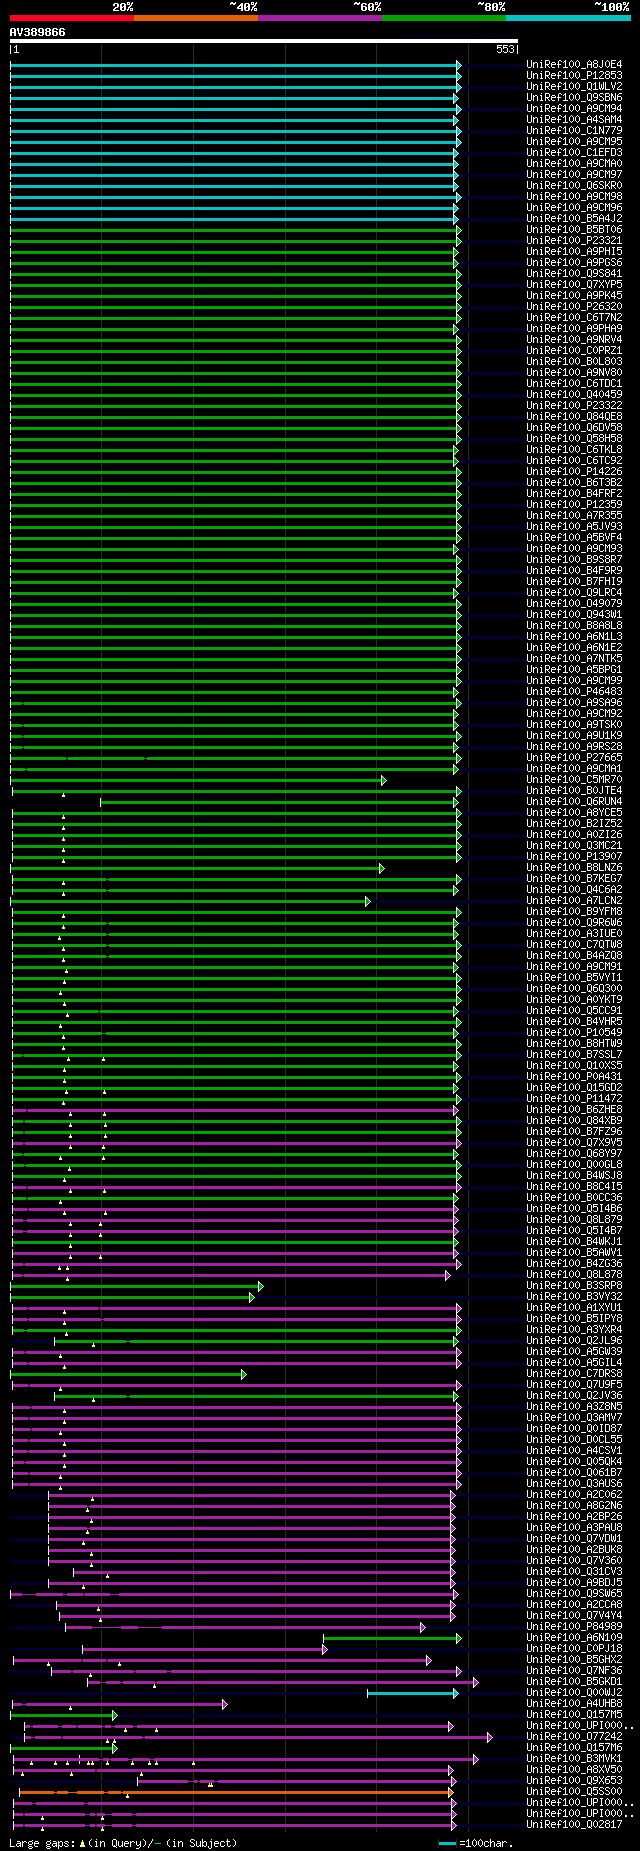Image resolution: width=640 pixels, height=1851 pixels.
Task: Click the UniRef100_A7R355 hit label
Action: (x=574, y=516)
